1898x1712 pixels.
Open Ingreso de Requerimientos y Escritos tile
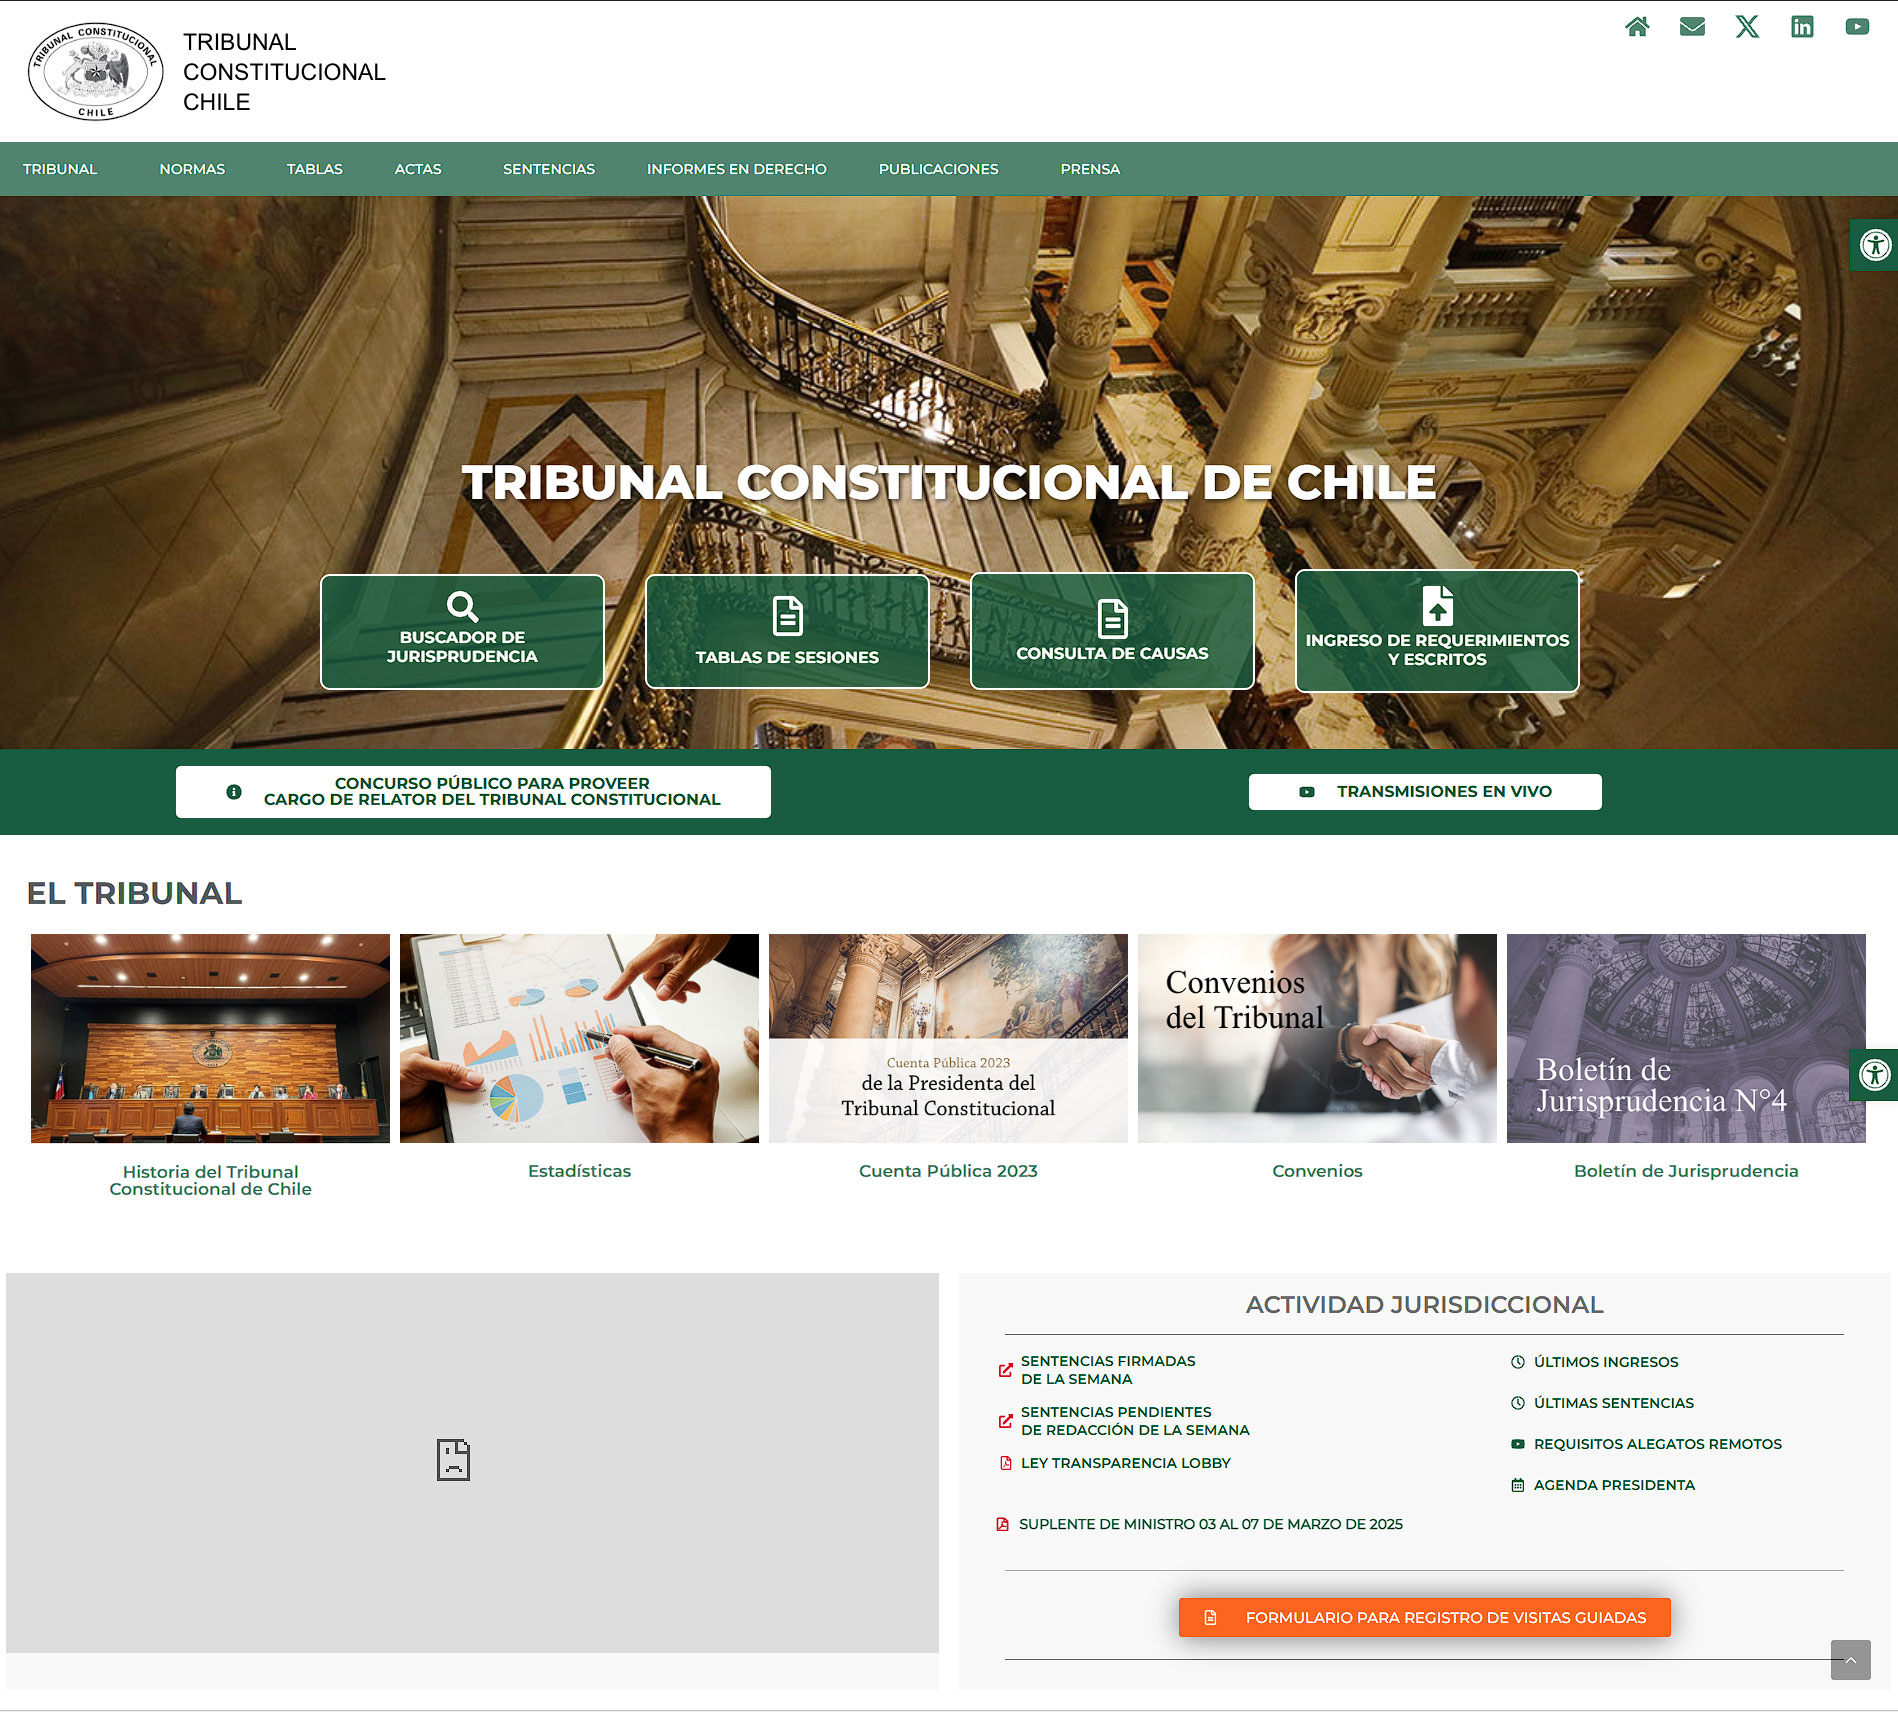(1437, 631)
